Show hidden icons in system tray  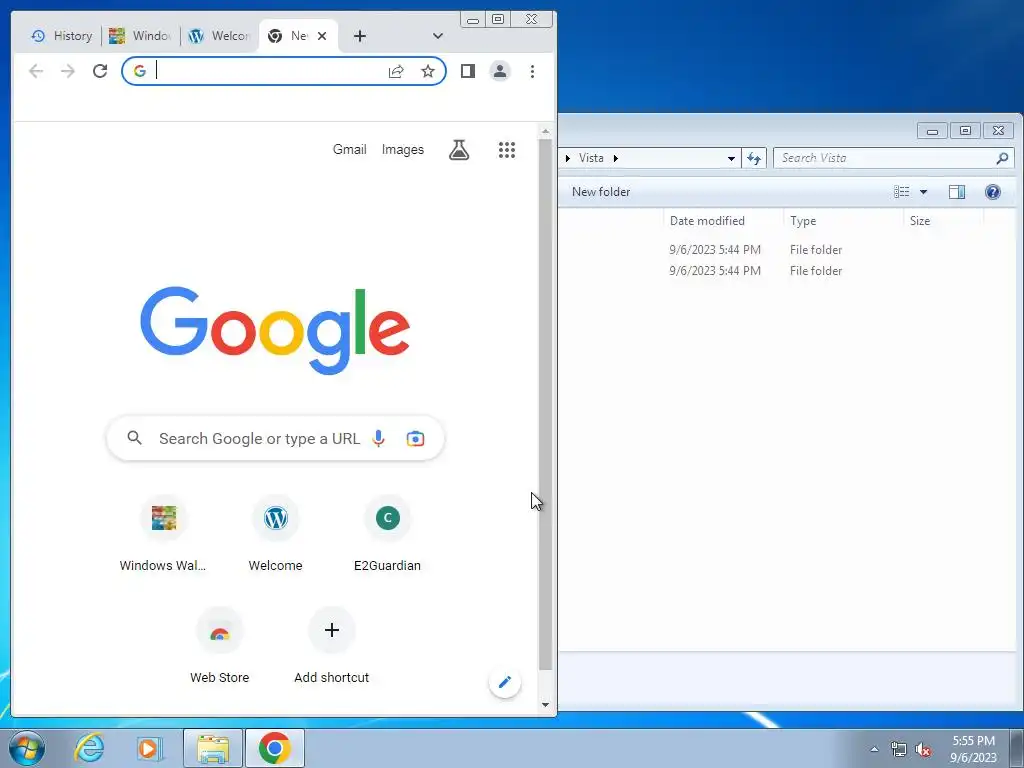[874, 749]
